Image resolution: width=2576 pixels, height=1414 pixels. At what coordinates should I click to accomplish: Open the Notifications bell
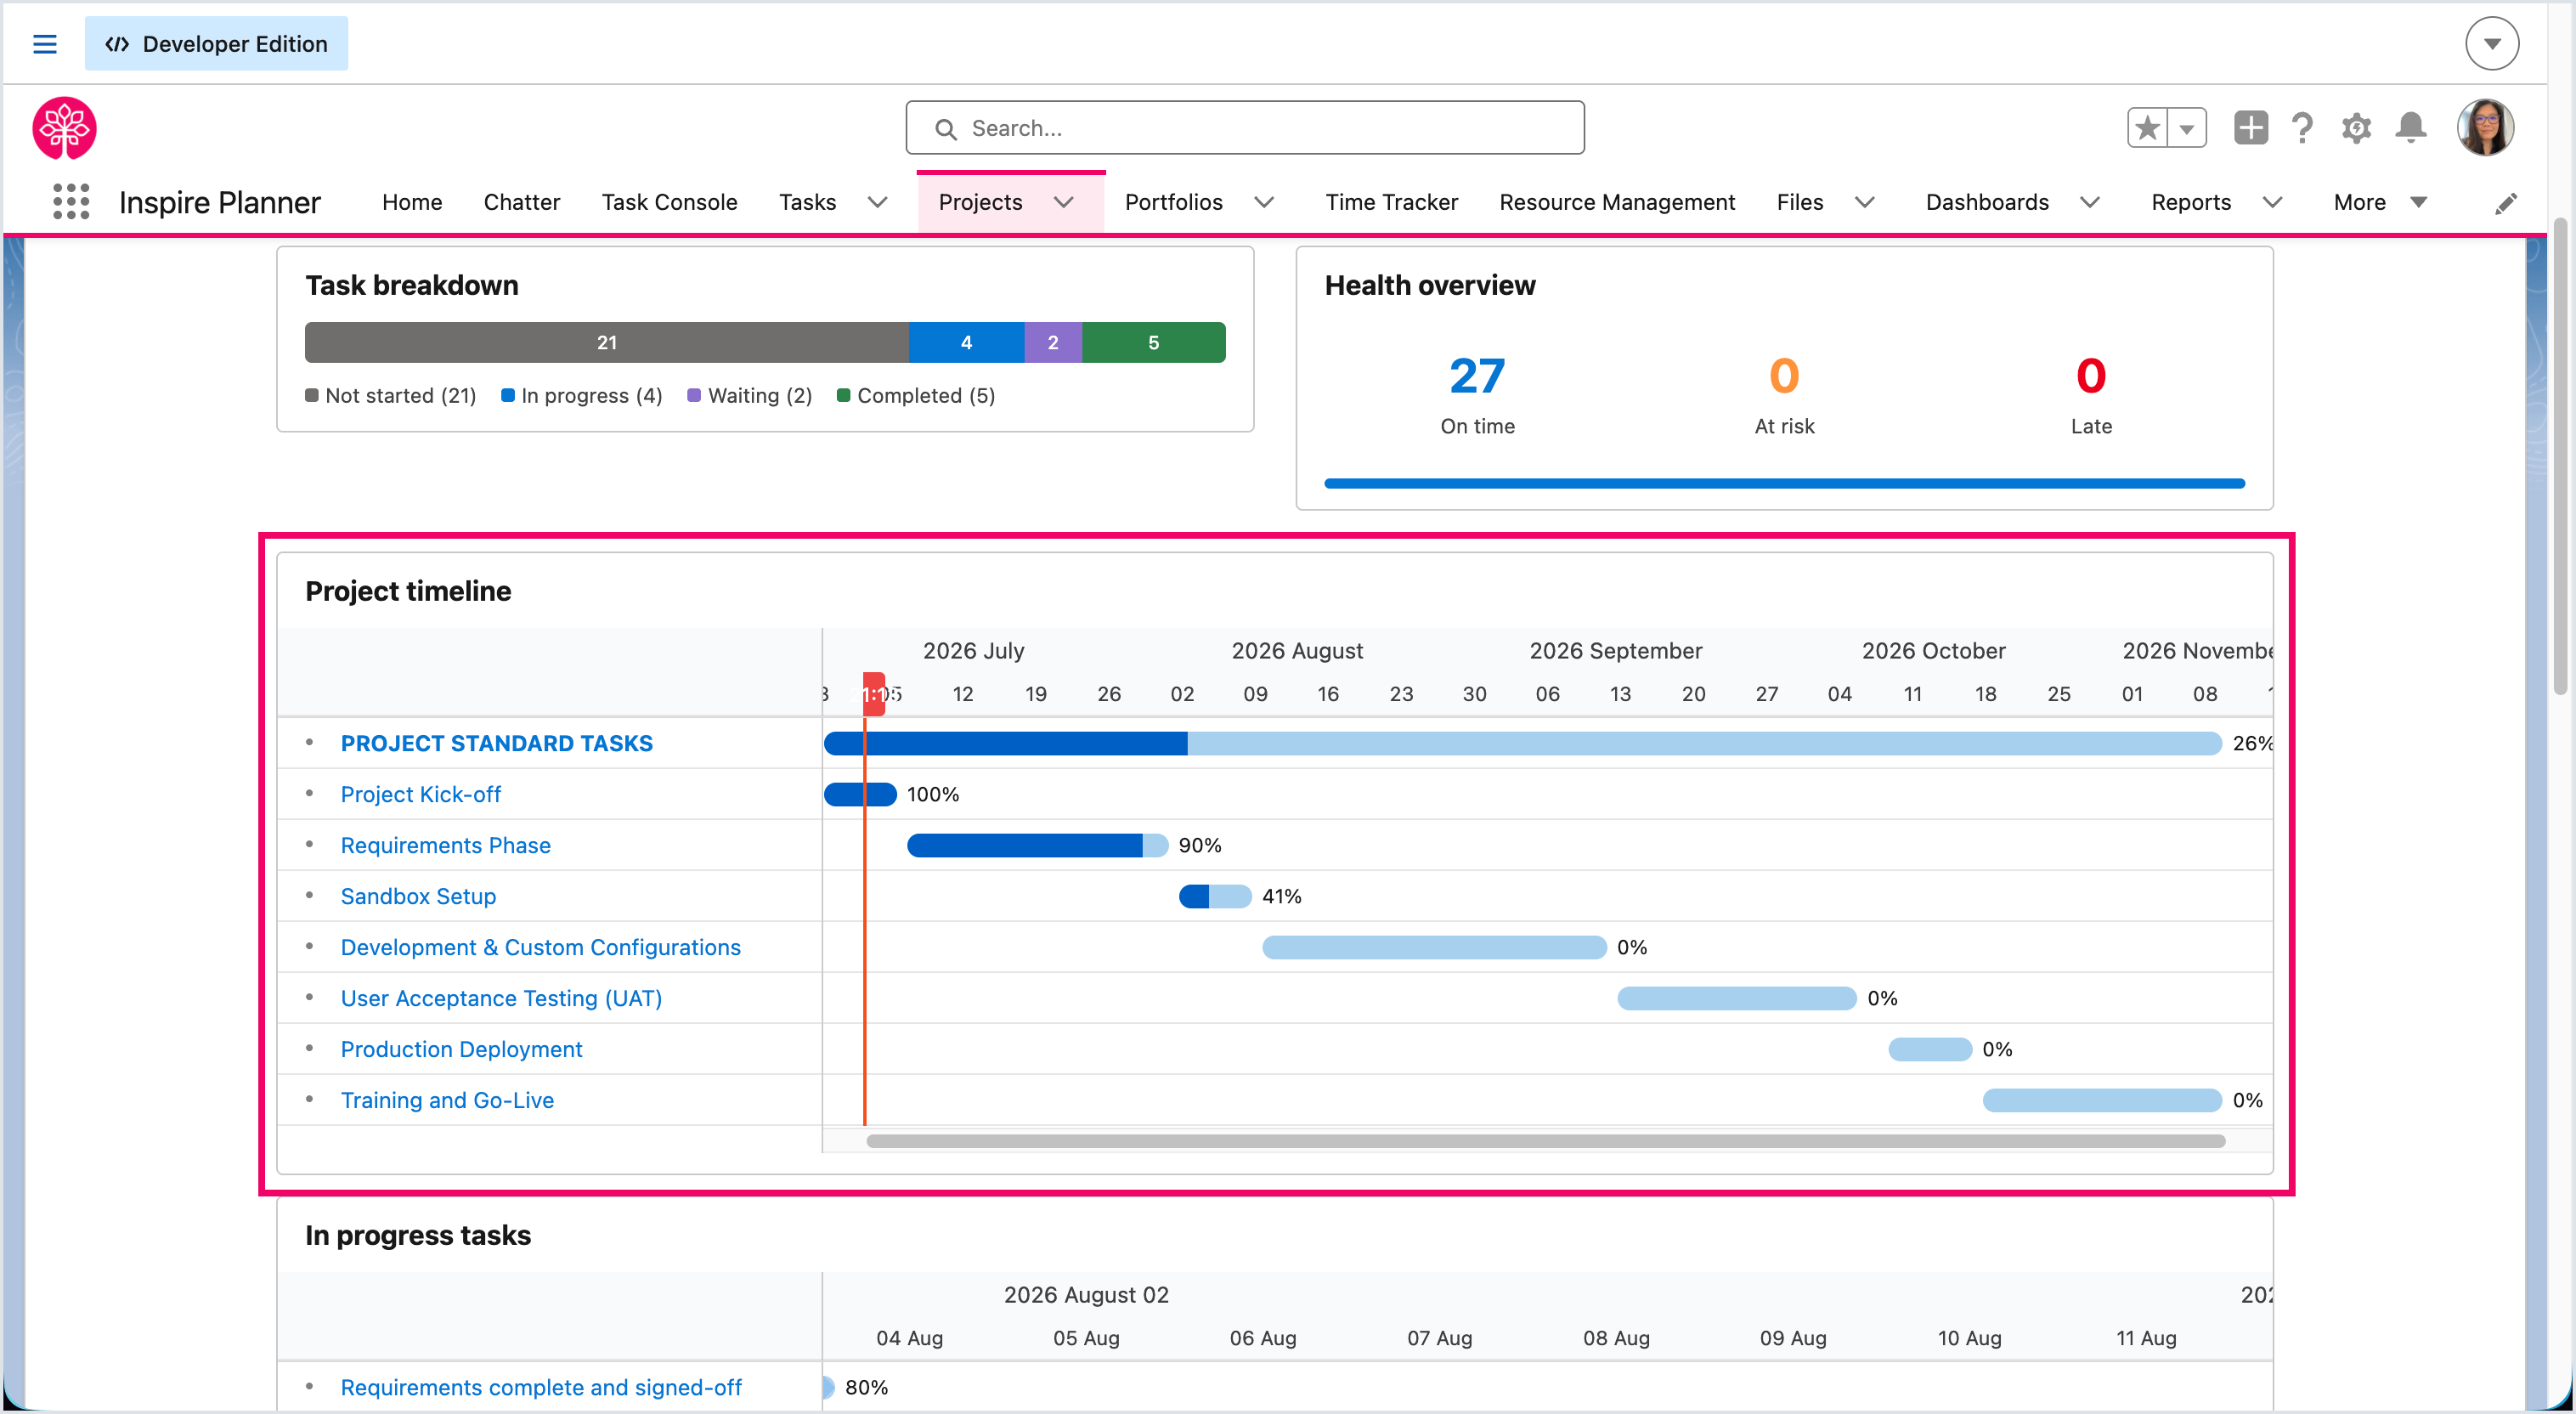[2411, 128]
